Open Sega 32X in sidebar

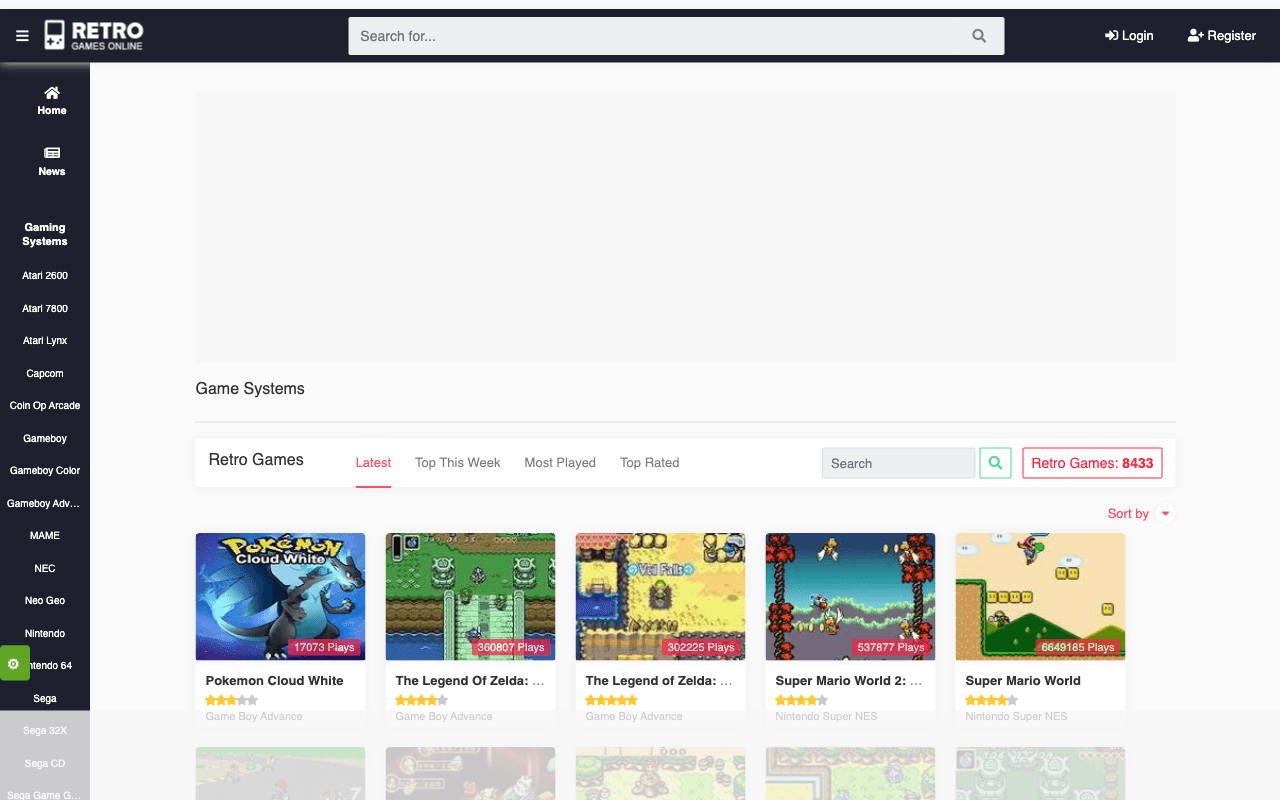point(45,731)
